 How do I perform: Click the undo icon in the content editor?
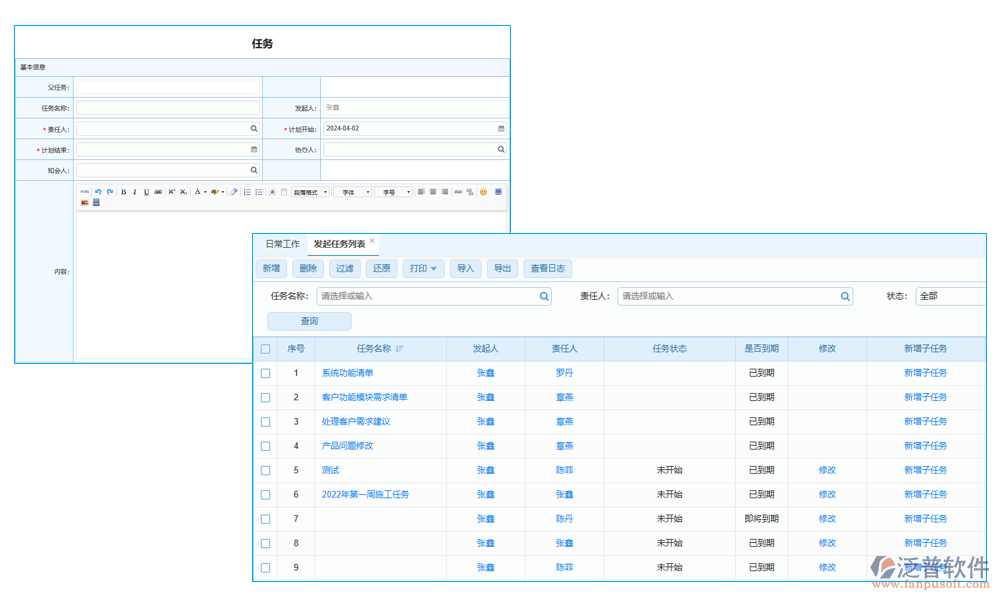tap(99, 191)
